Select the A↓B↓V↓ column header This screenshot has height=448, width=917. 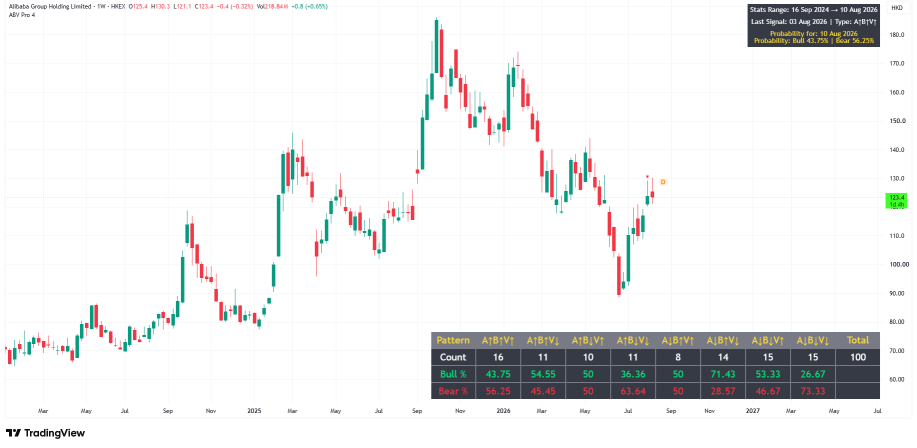pyautogui.click(x=812, y=340)
